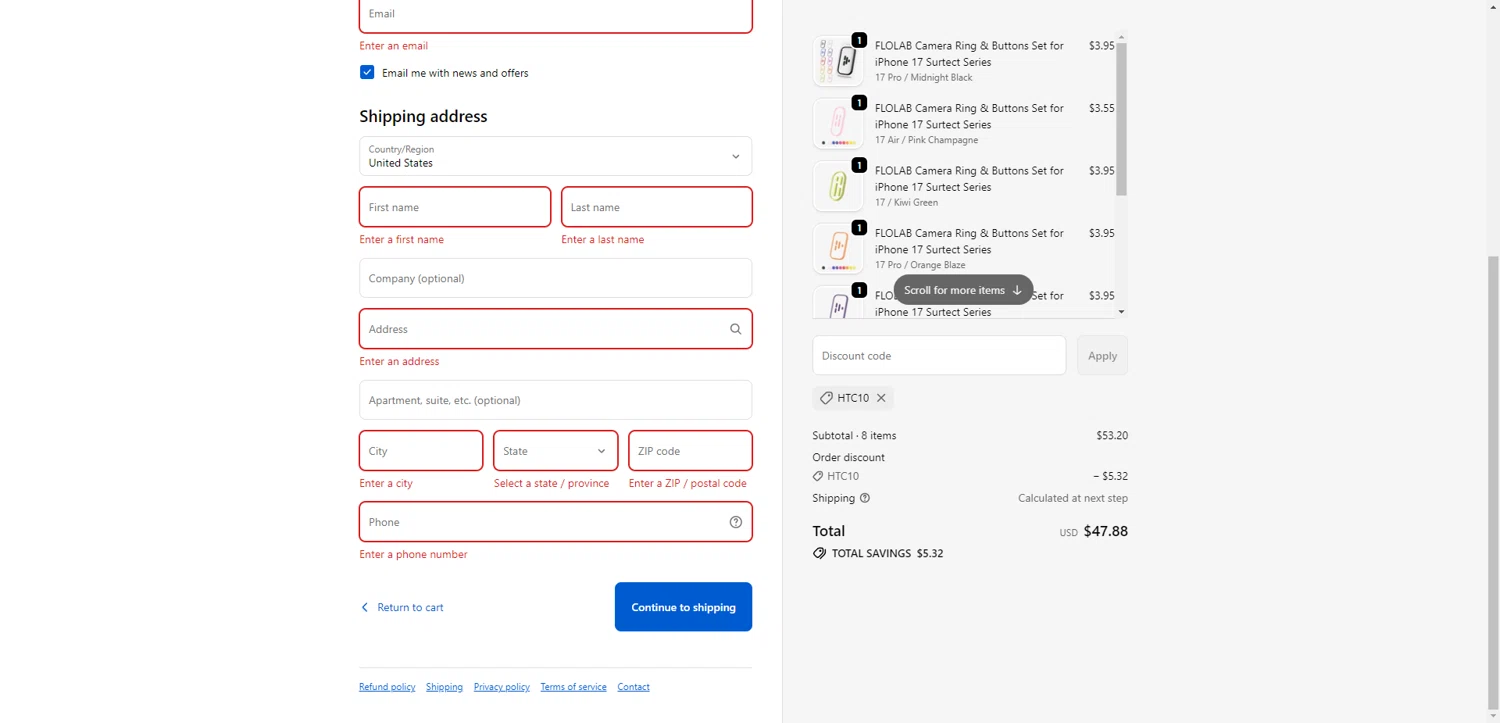Screen dimensions: 1500x723
Task: Click the 'Calculated at next step' text
Action: (x=1073, y=498)
